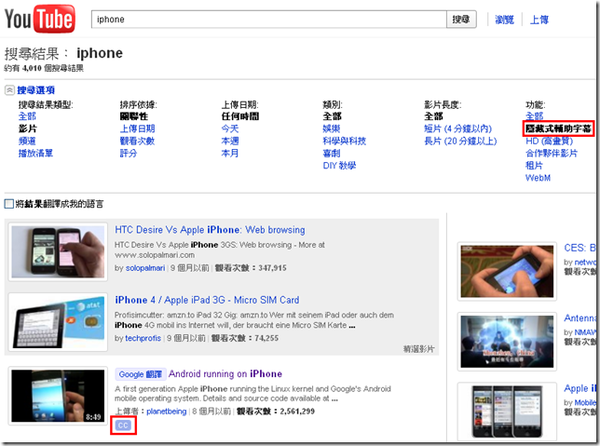
Task: Filter by 短片 (4 分鐘以內)
Action: coord(458,129)
